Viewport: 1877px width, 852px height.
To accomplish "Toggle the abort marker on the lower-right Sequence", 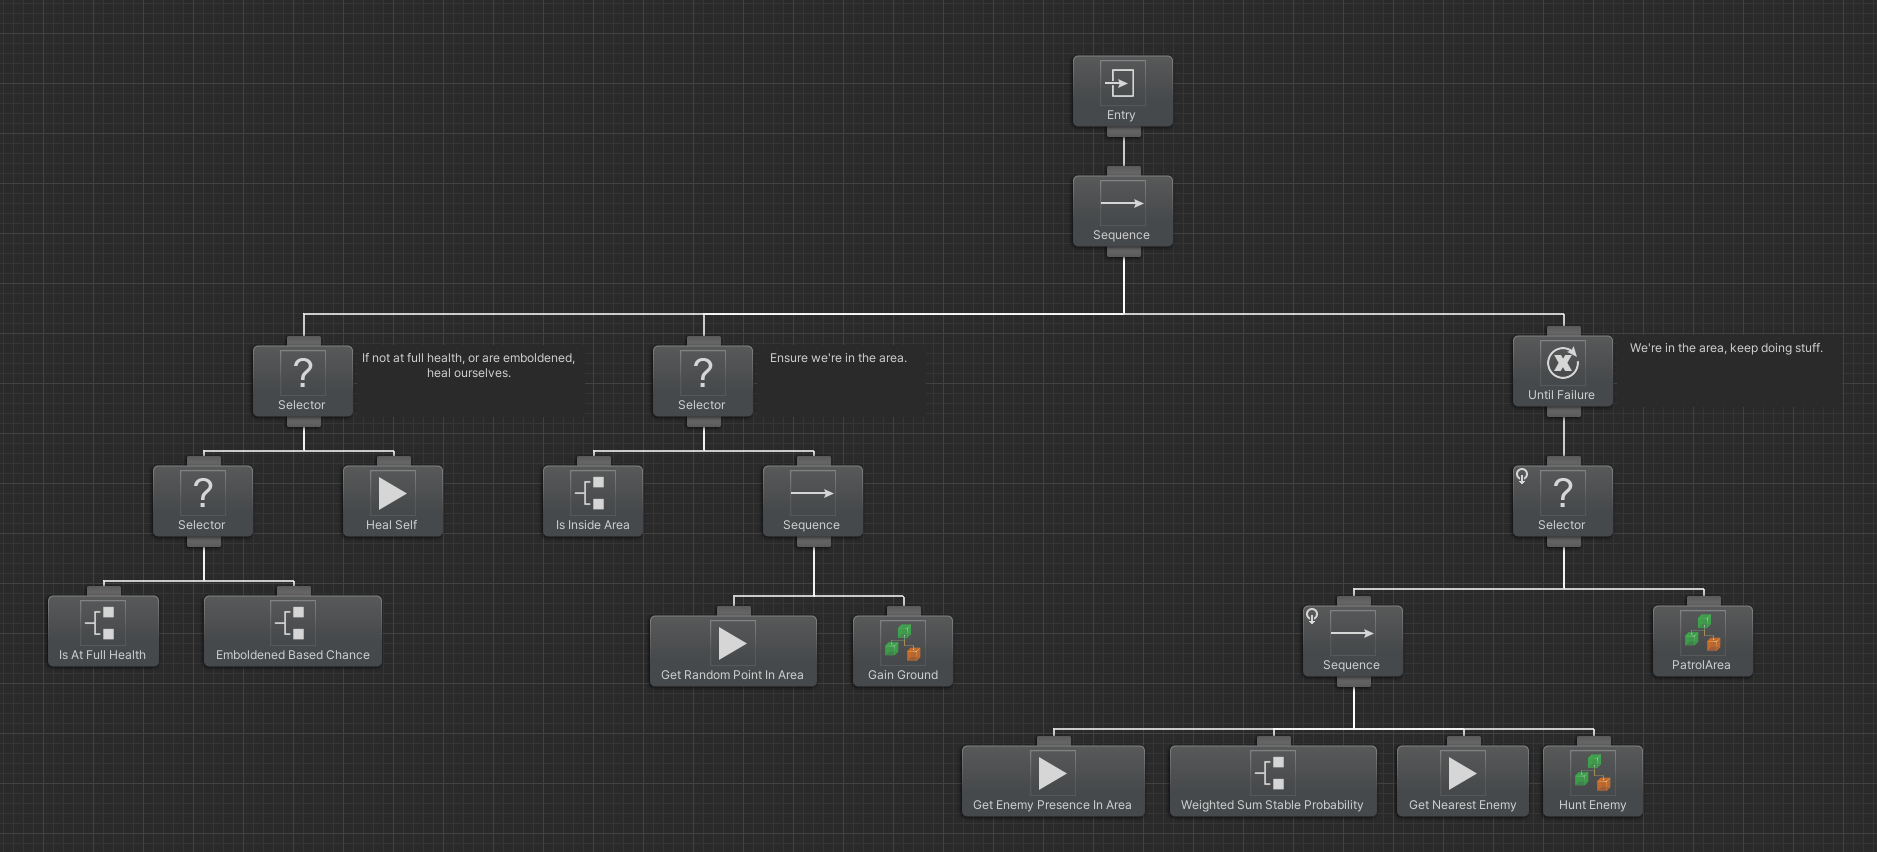I will point(1312,616).
